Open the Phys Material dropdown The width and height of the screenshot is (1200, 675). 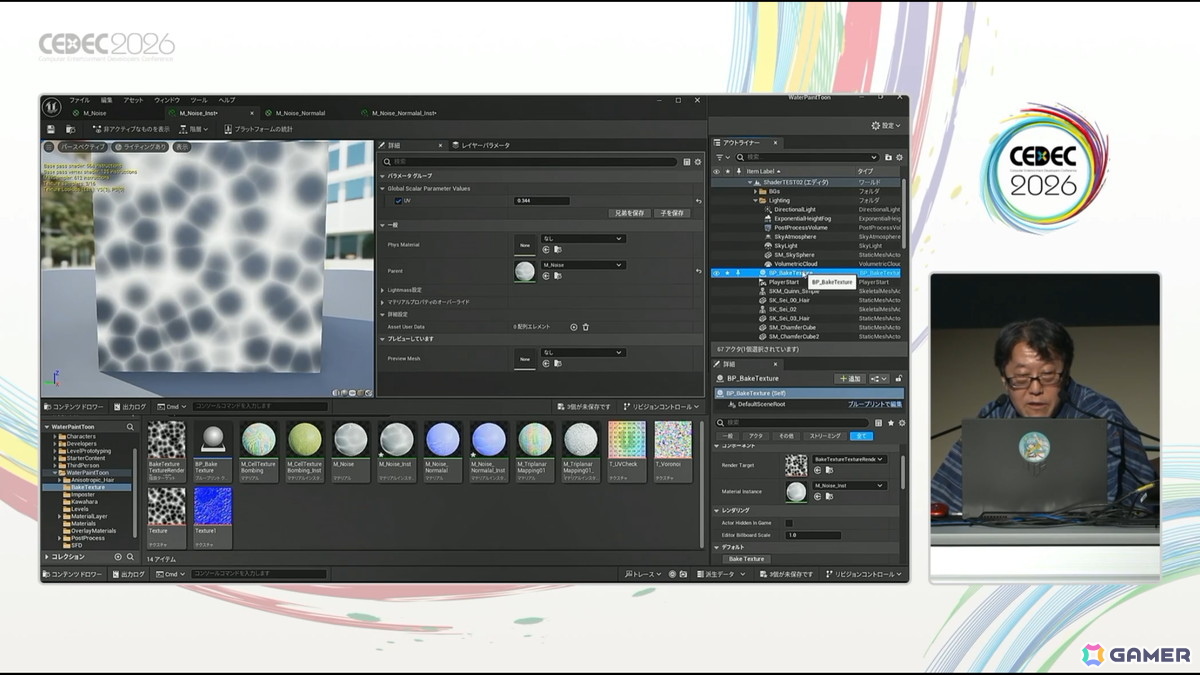tap(583, 238)
